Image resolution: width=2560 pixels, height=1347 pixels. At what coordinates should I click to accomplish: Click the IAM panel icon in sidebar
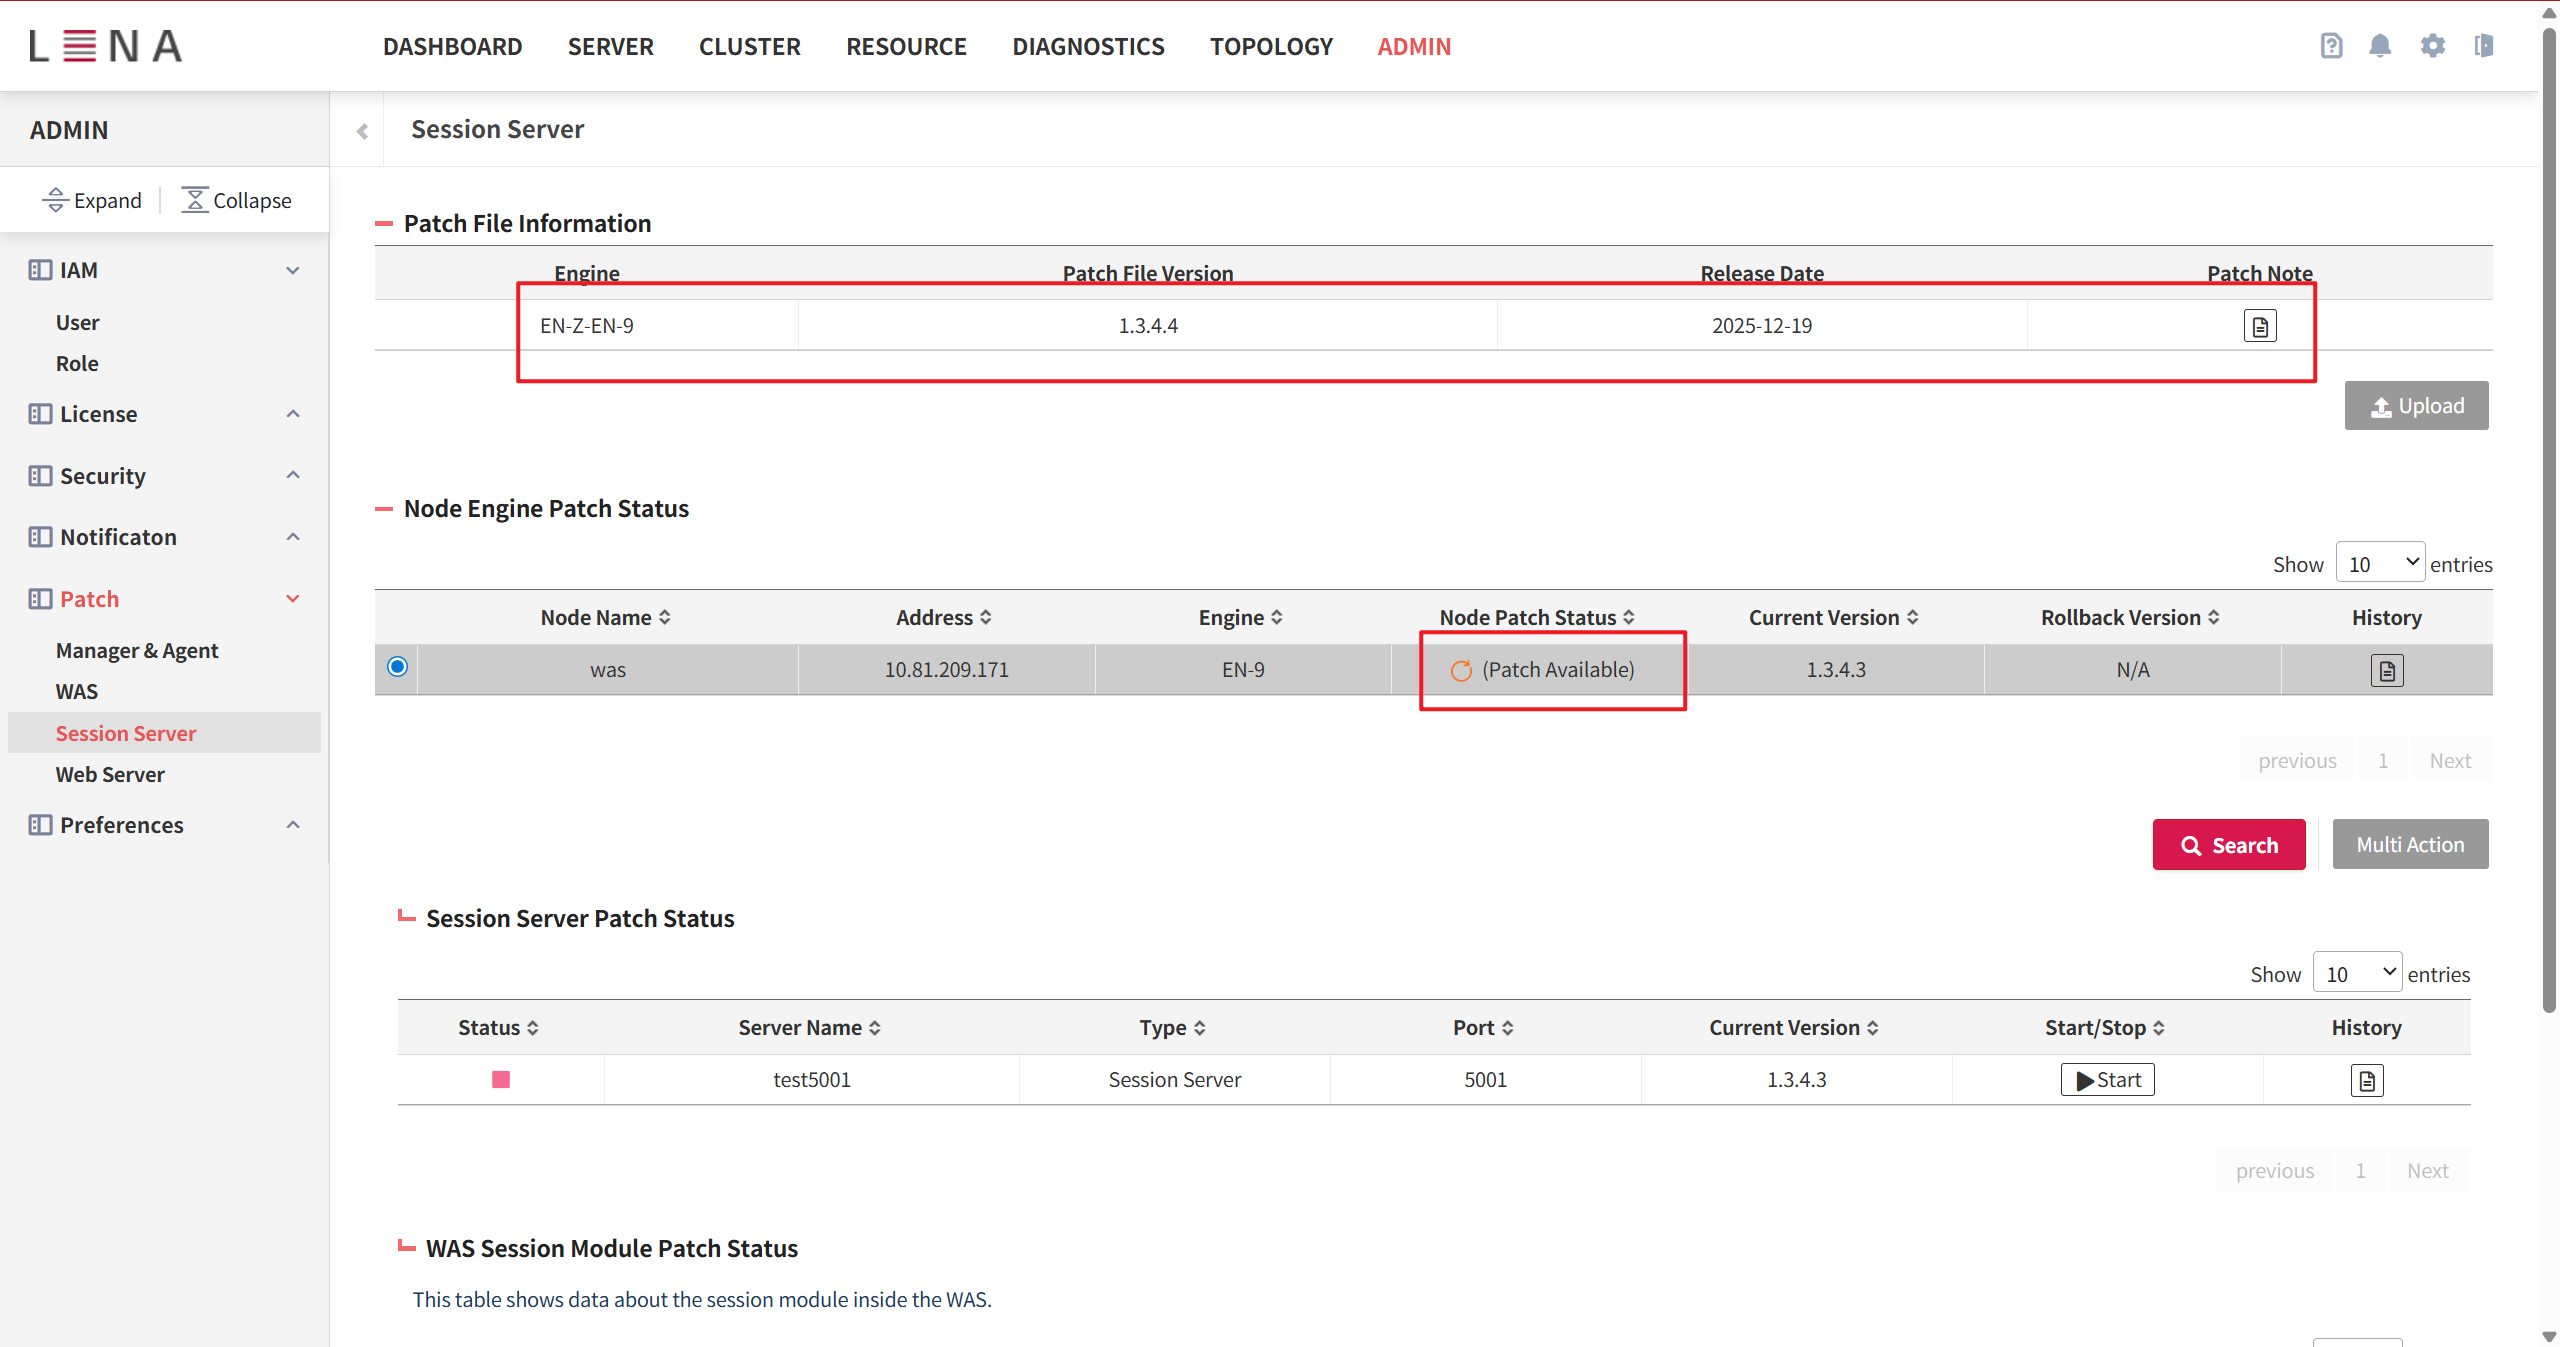[40, 270]
